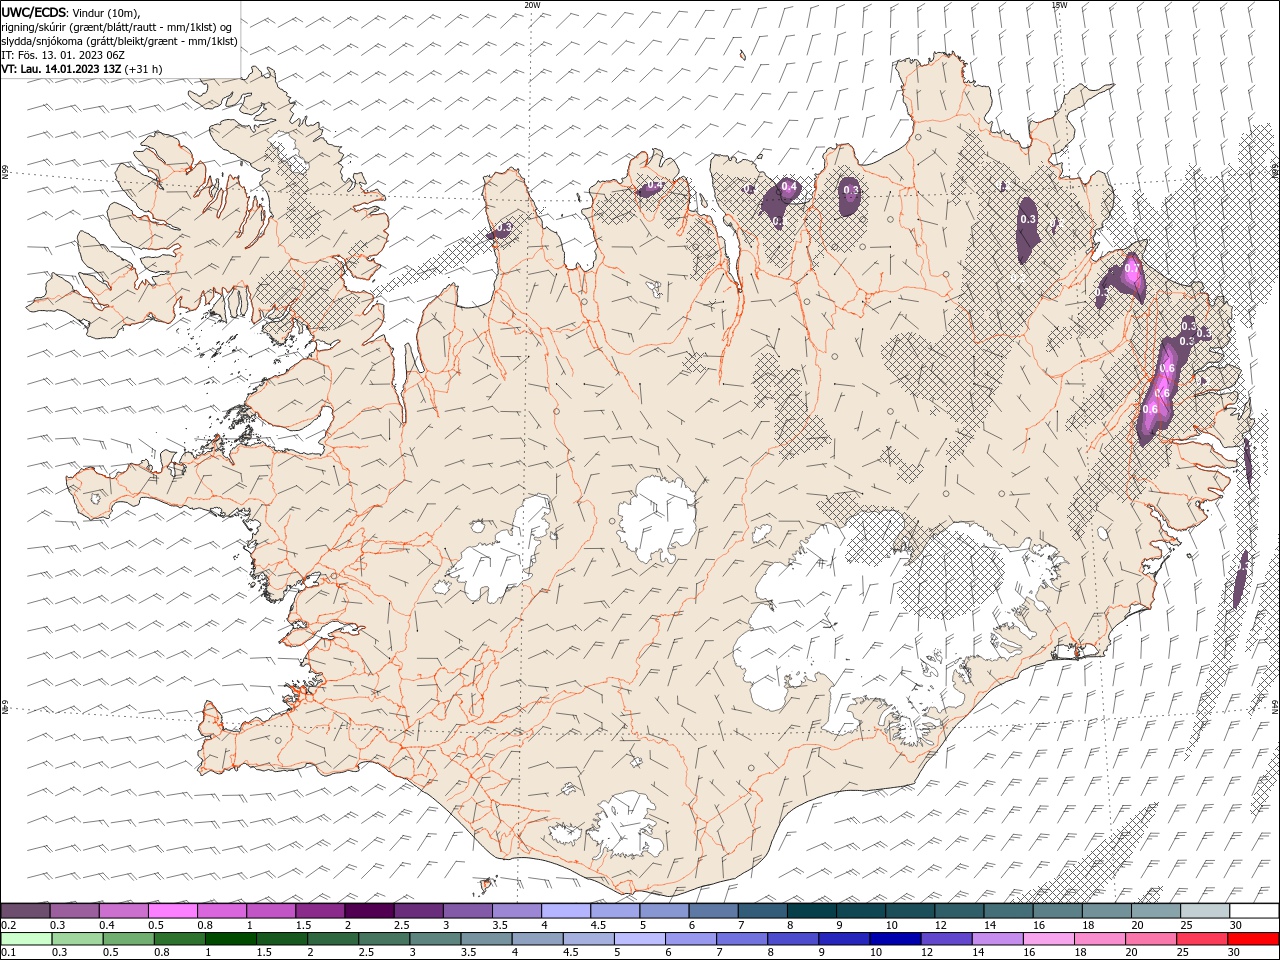Click the 'slydda/snjókoma' legend description line

pyautogui.click(x=119, y=41)
